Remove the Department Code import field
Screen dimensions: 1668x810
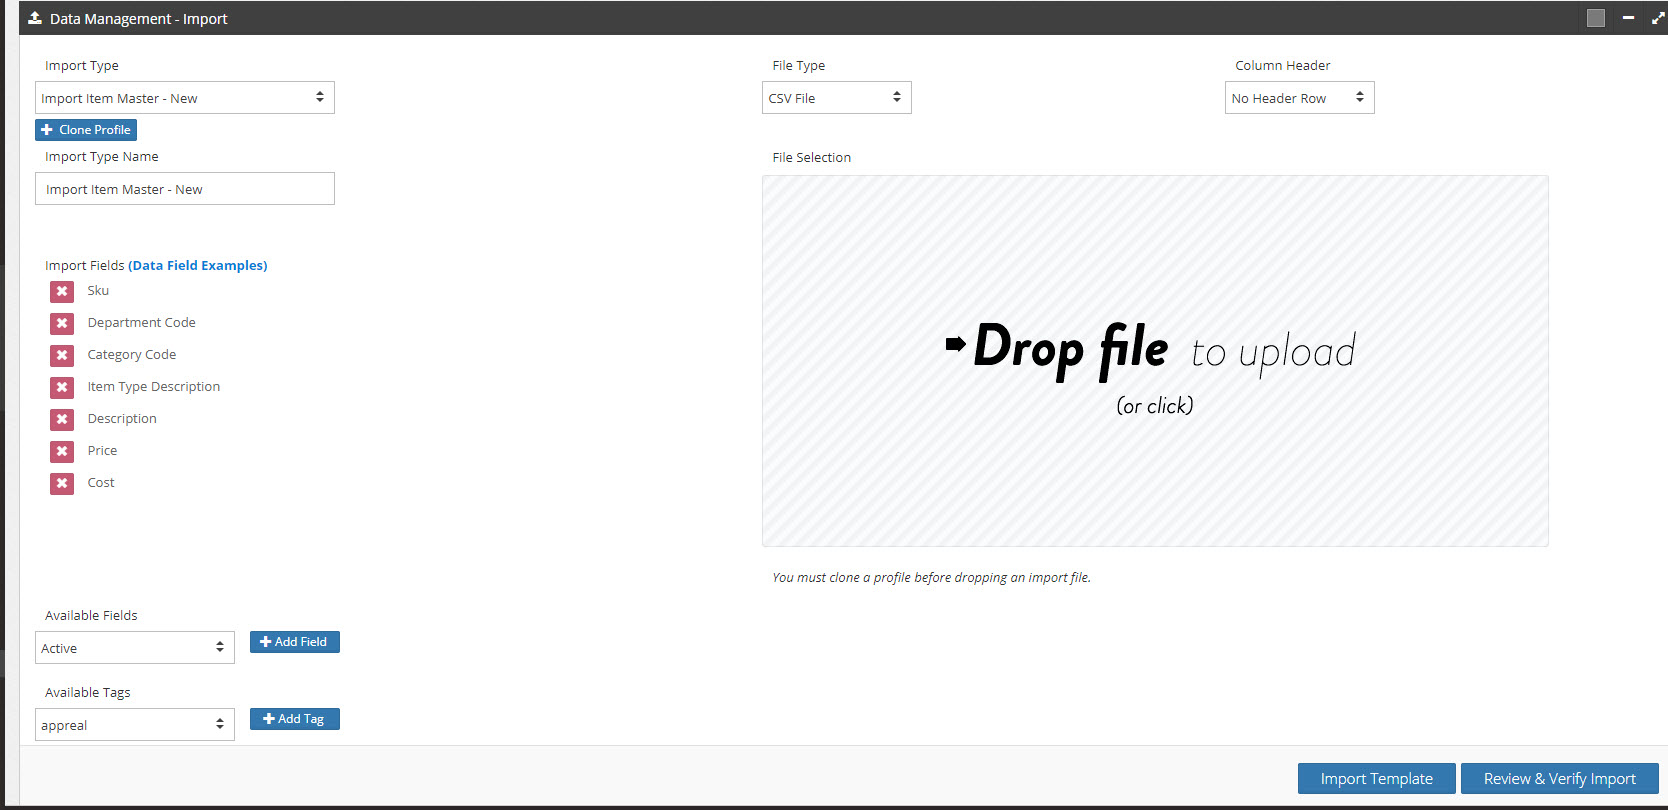[x=62, y=323]
